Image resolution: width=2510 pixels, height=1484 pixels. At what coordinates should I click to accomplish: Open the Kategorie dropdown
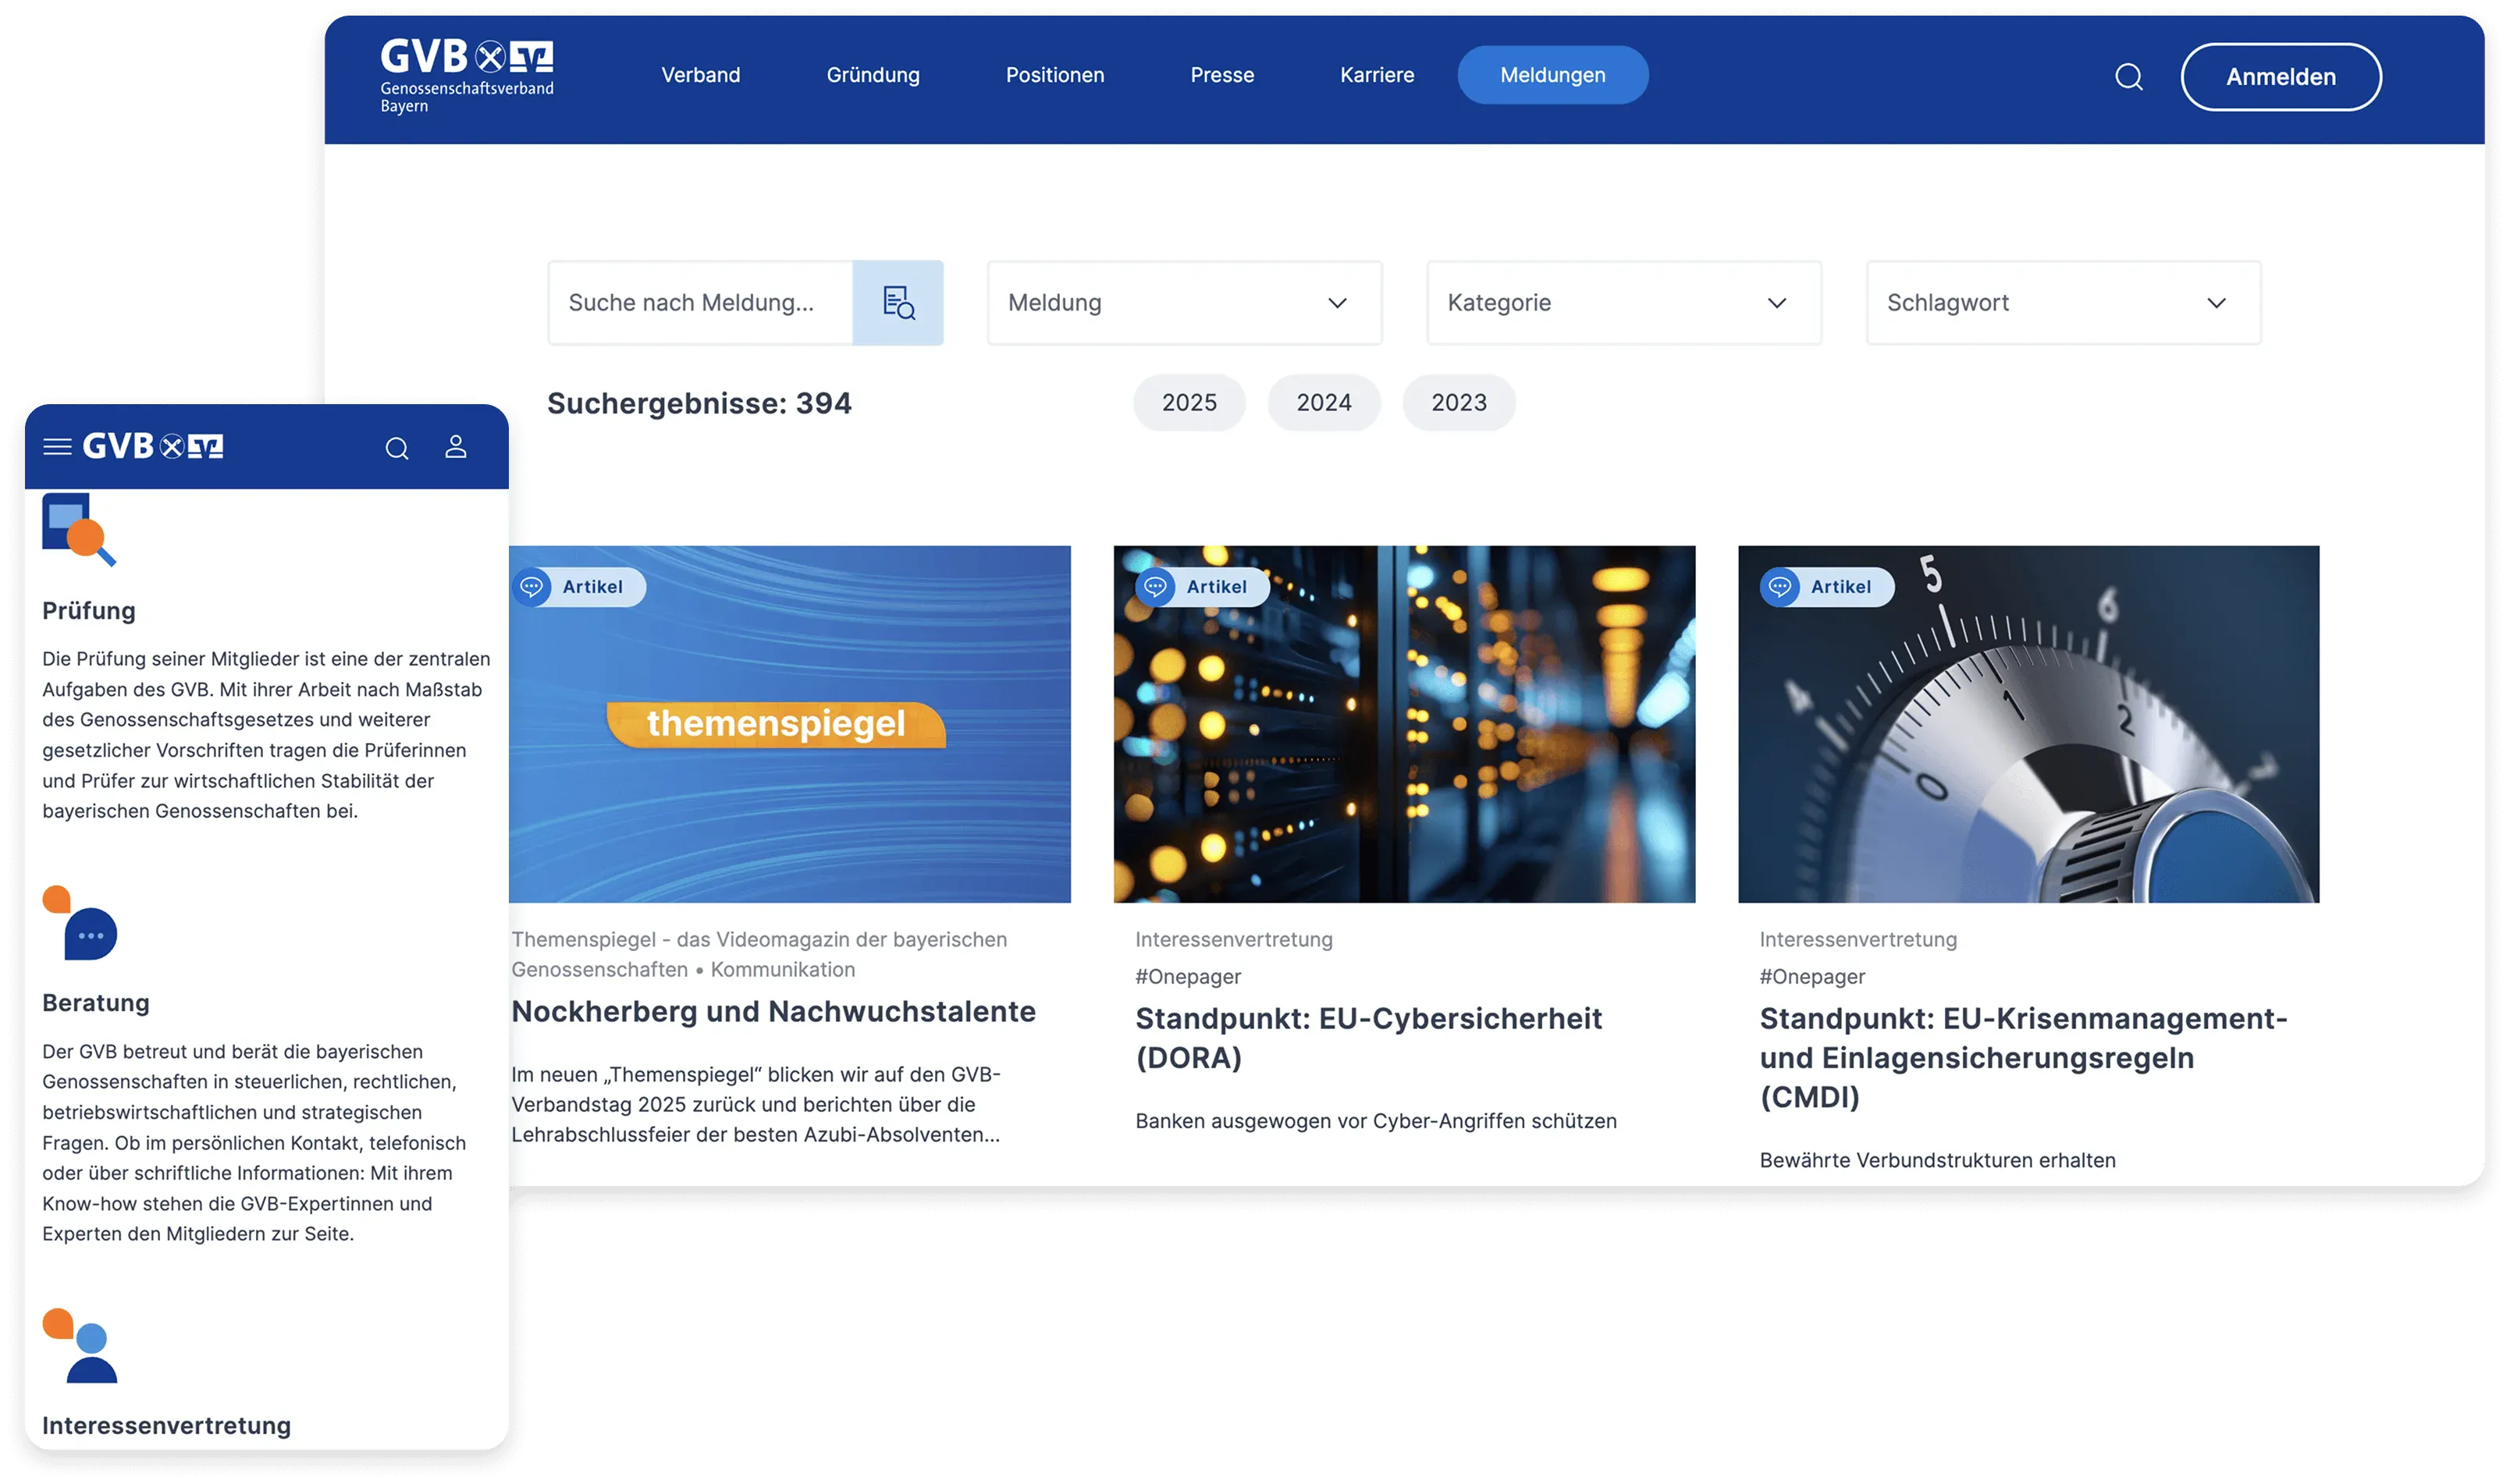pos(1623,303)
